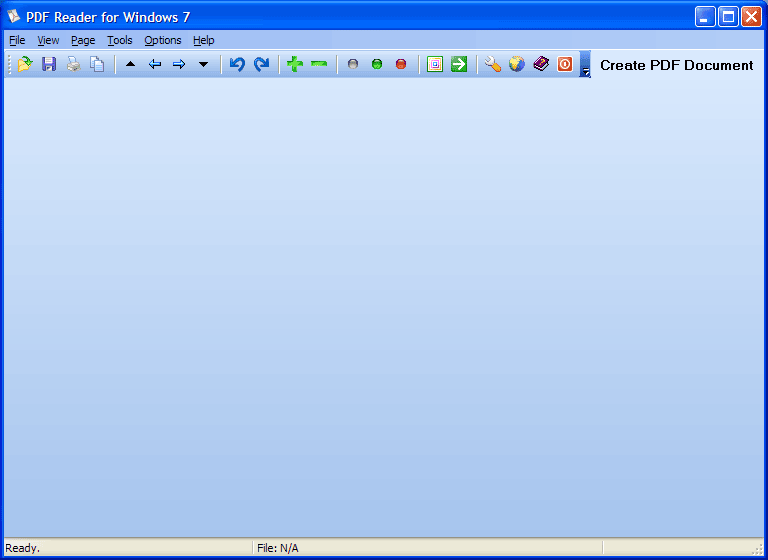Click the black down triangle arrow
This screenshot has height=560, width=768.
(x=203, y=65)
